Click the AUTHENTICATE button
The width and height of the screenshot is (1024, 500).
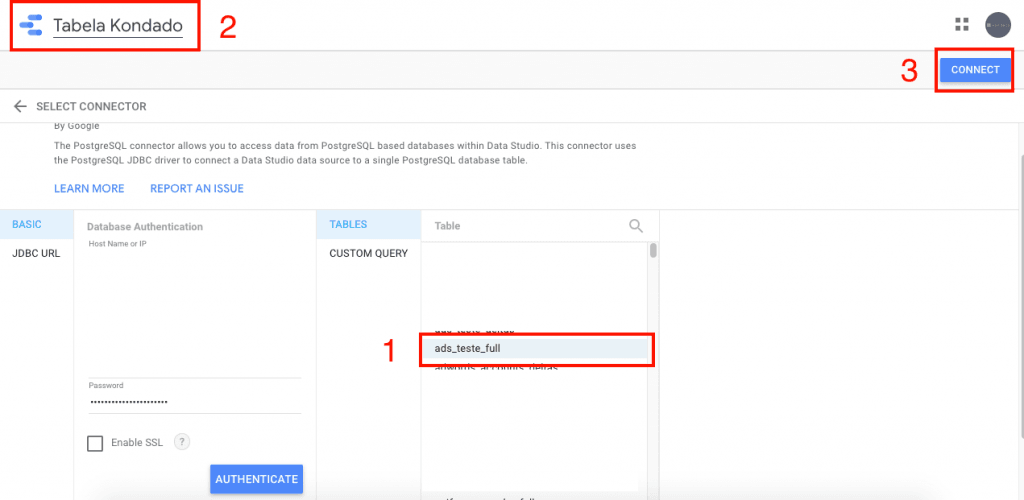pos(256,479)
